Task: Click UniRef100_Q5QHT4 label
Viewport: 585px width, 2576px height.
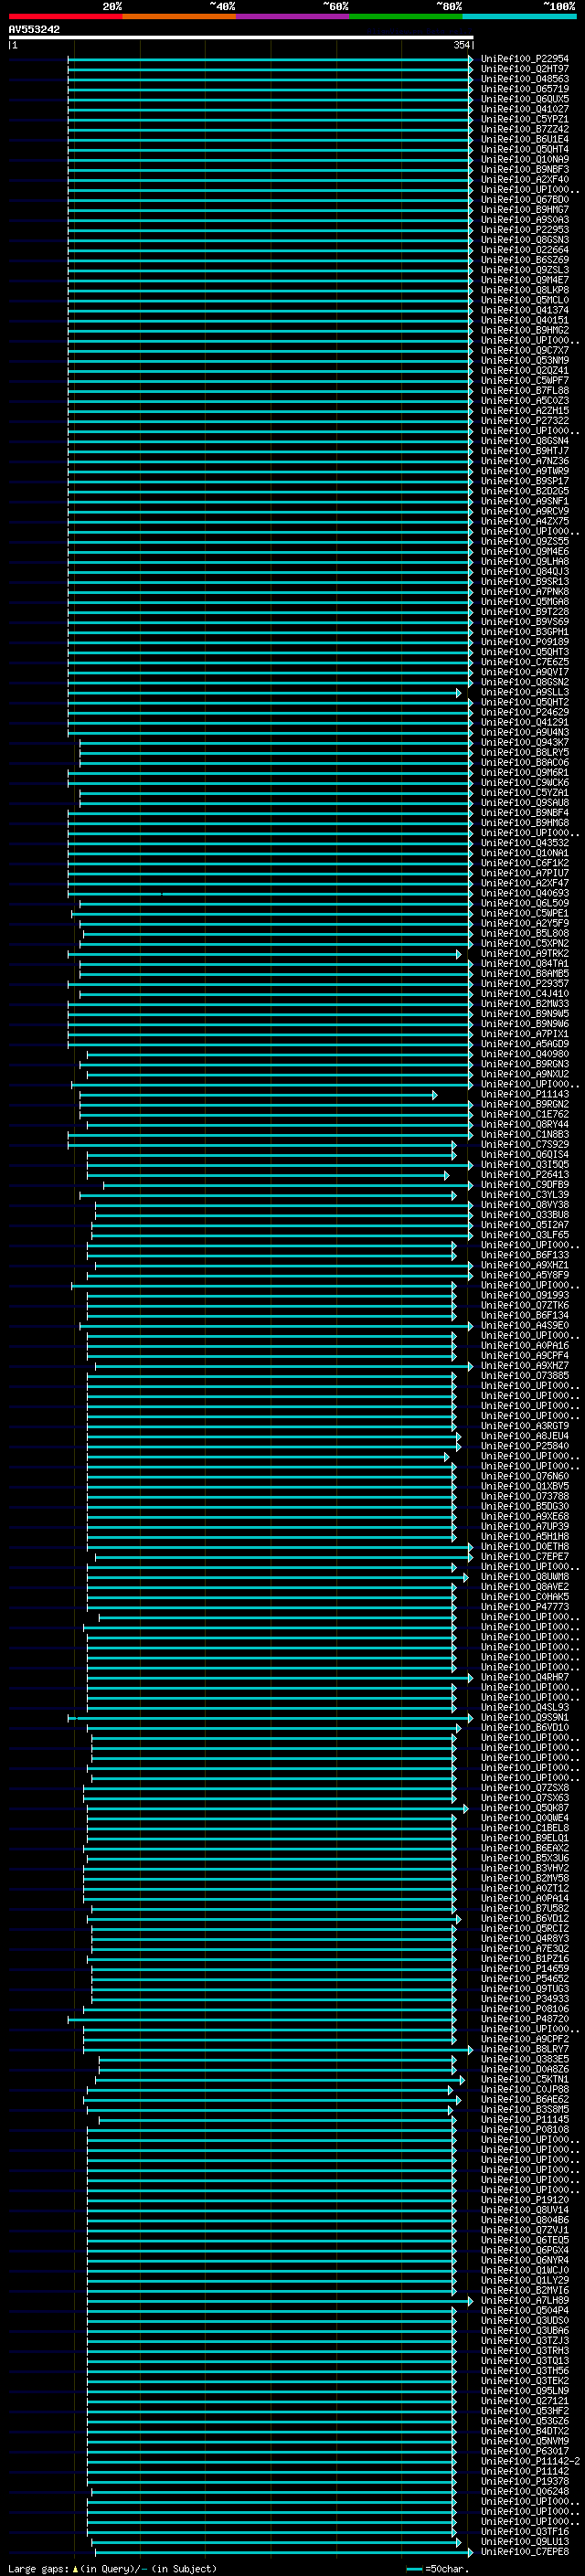Action: click(524, 149)
